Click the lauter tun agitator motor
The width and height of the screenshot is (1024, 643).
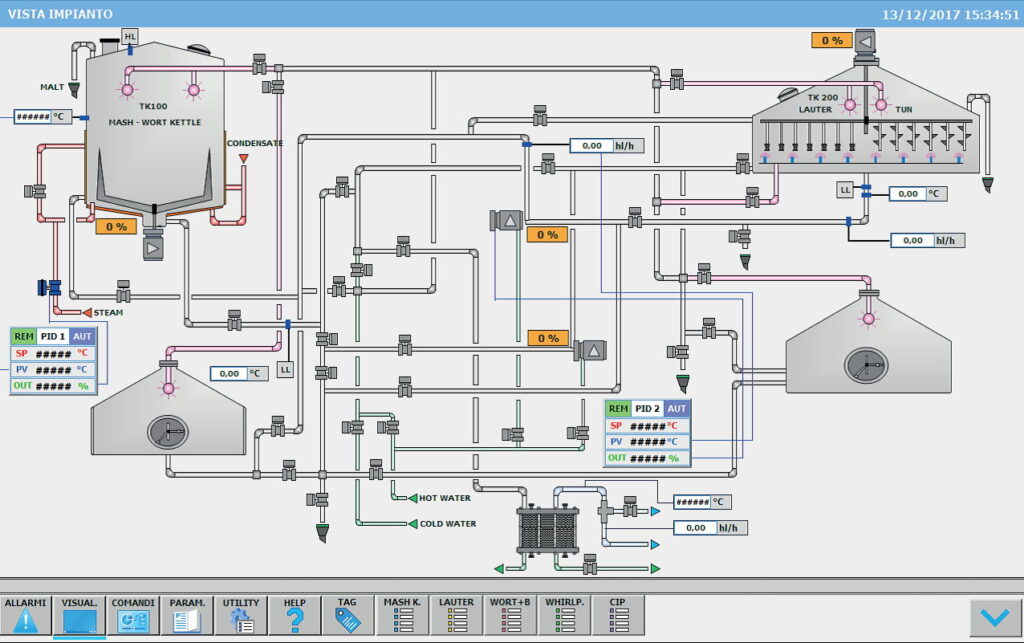(x=865, y=42)
